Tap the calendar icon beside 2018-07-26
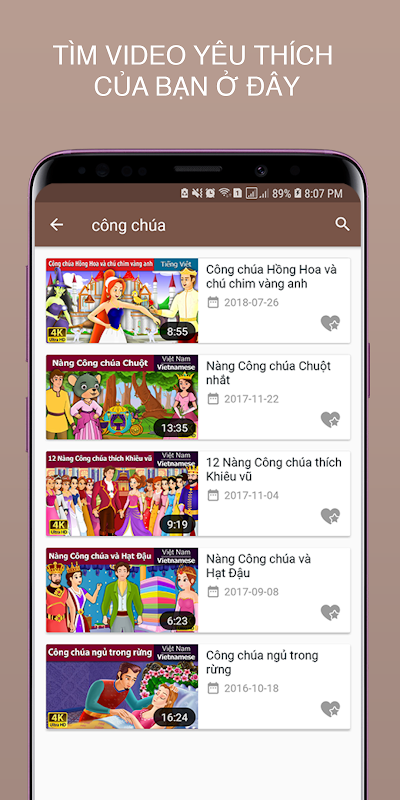Image resolution: width=400 pixels, height=800 pixels. coord(213,303)
